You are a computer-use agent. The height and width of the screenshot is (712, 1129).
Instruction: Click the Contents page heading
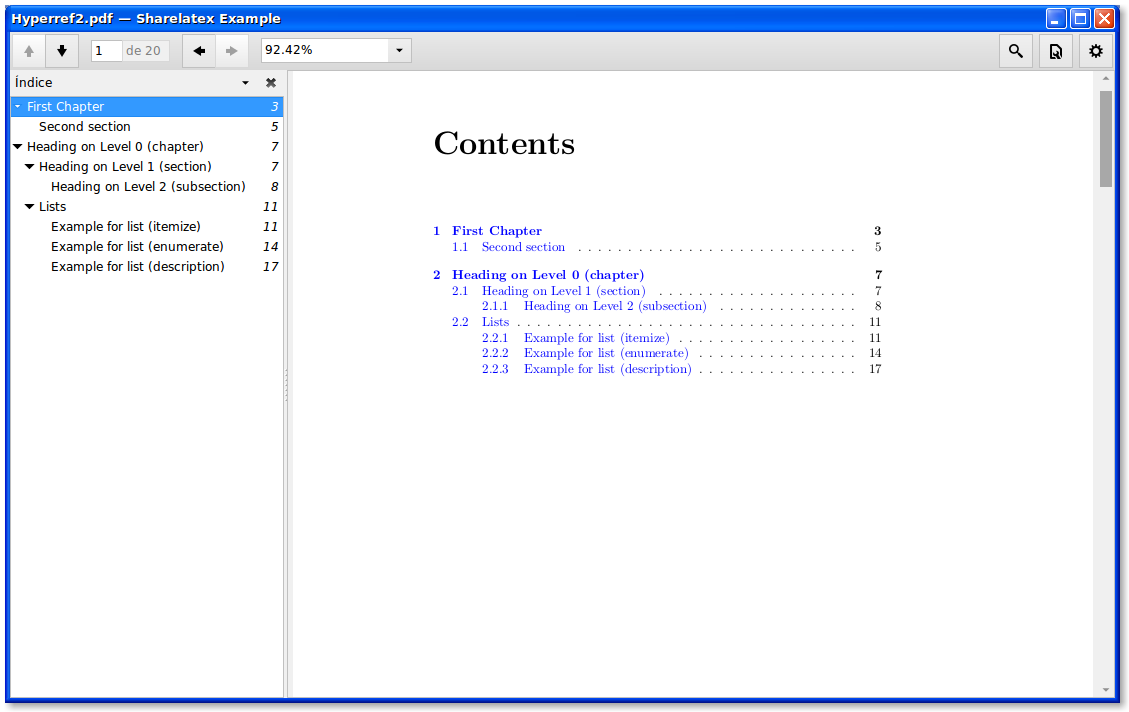coord(504,143)
